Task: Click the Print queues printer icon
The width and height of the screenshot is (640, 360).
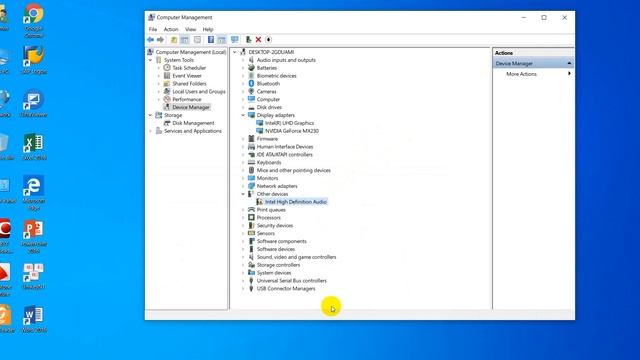Action: [x=251, y=209]
